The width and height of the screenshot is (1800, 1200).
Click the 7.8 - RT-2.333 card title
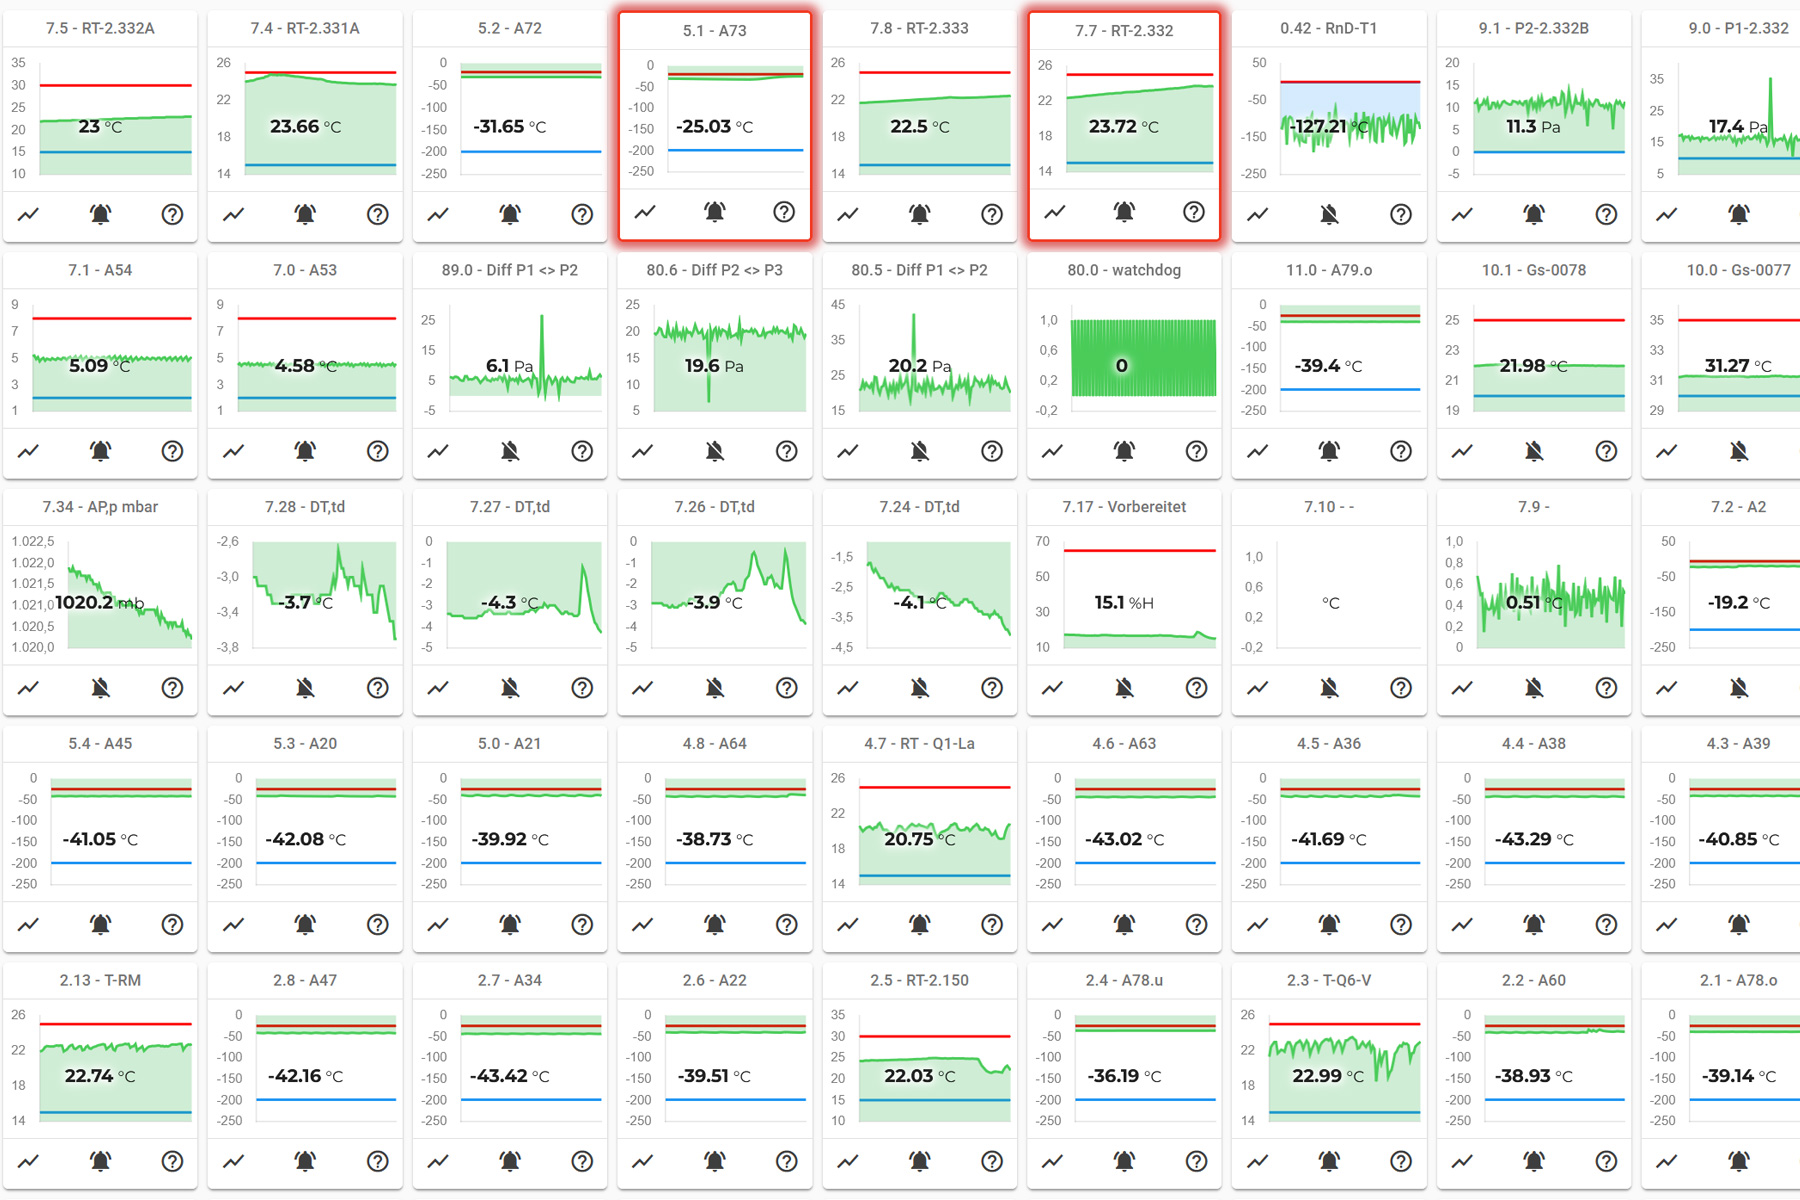click(x=919, y=28)
